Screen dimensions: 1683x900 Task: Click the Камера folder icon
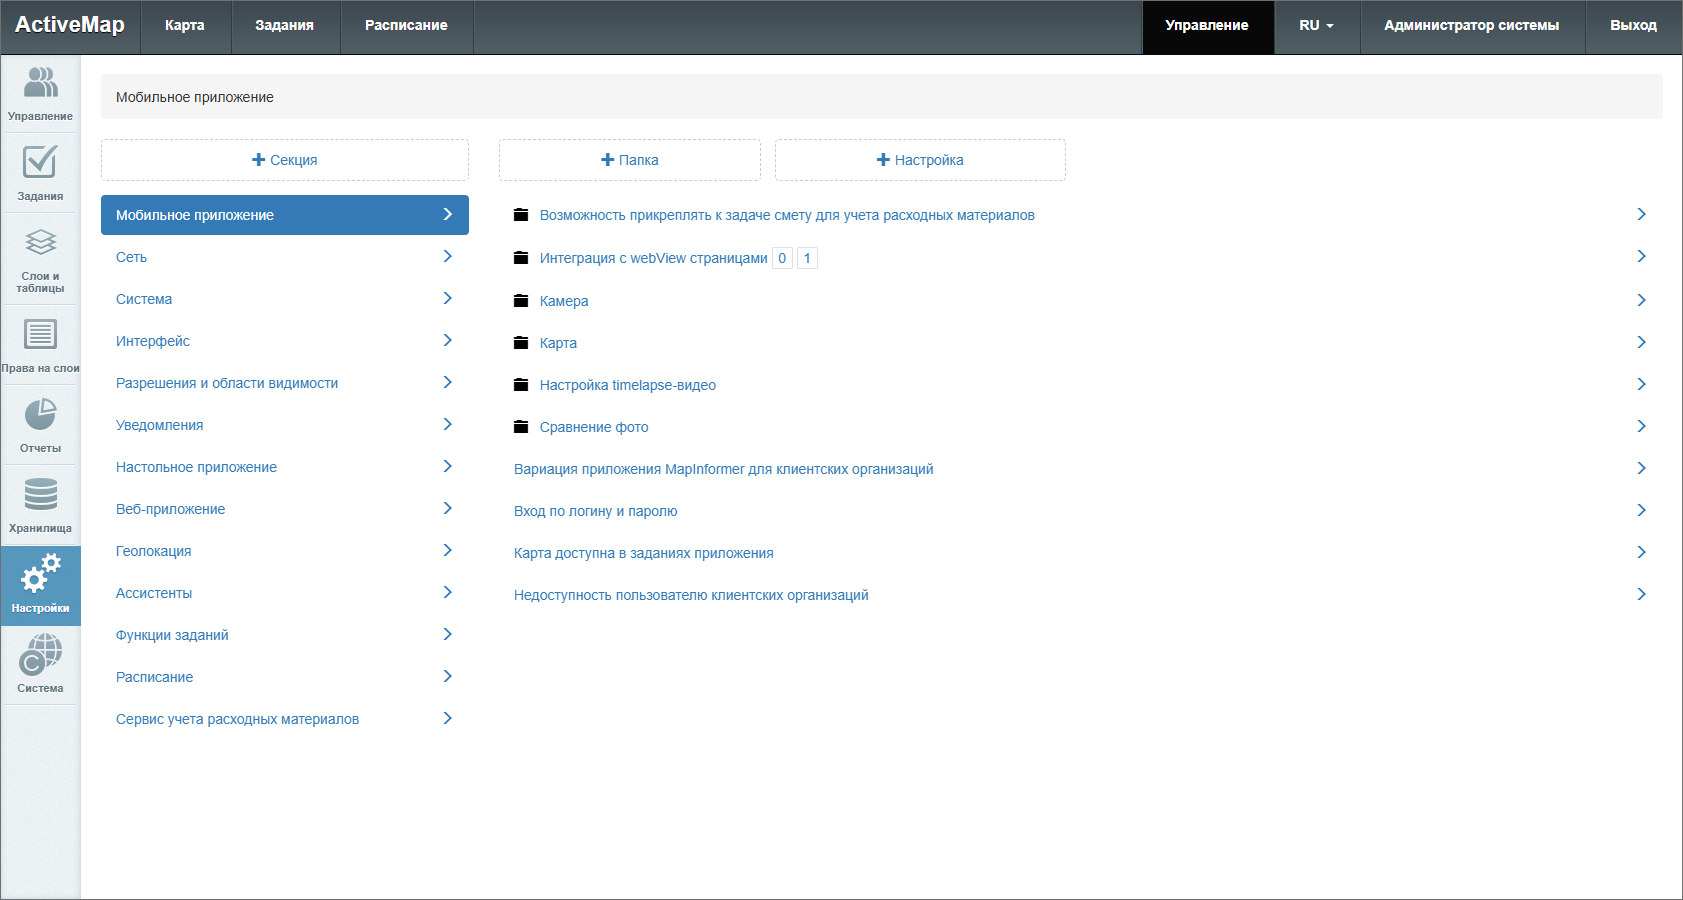coord(521,301)
